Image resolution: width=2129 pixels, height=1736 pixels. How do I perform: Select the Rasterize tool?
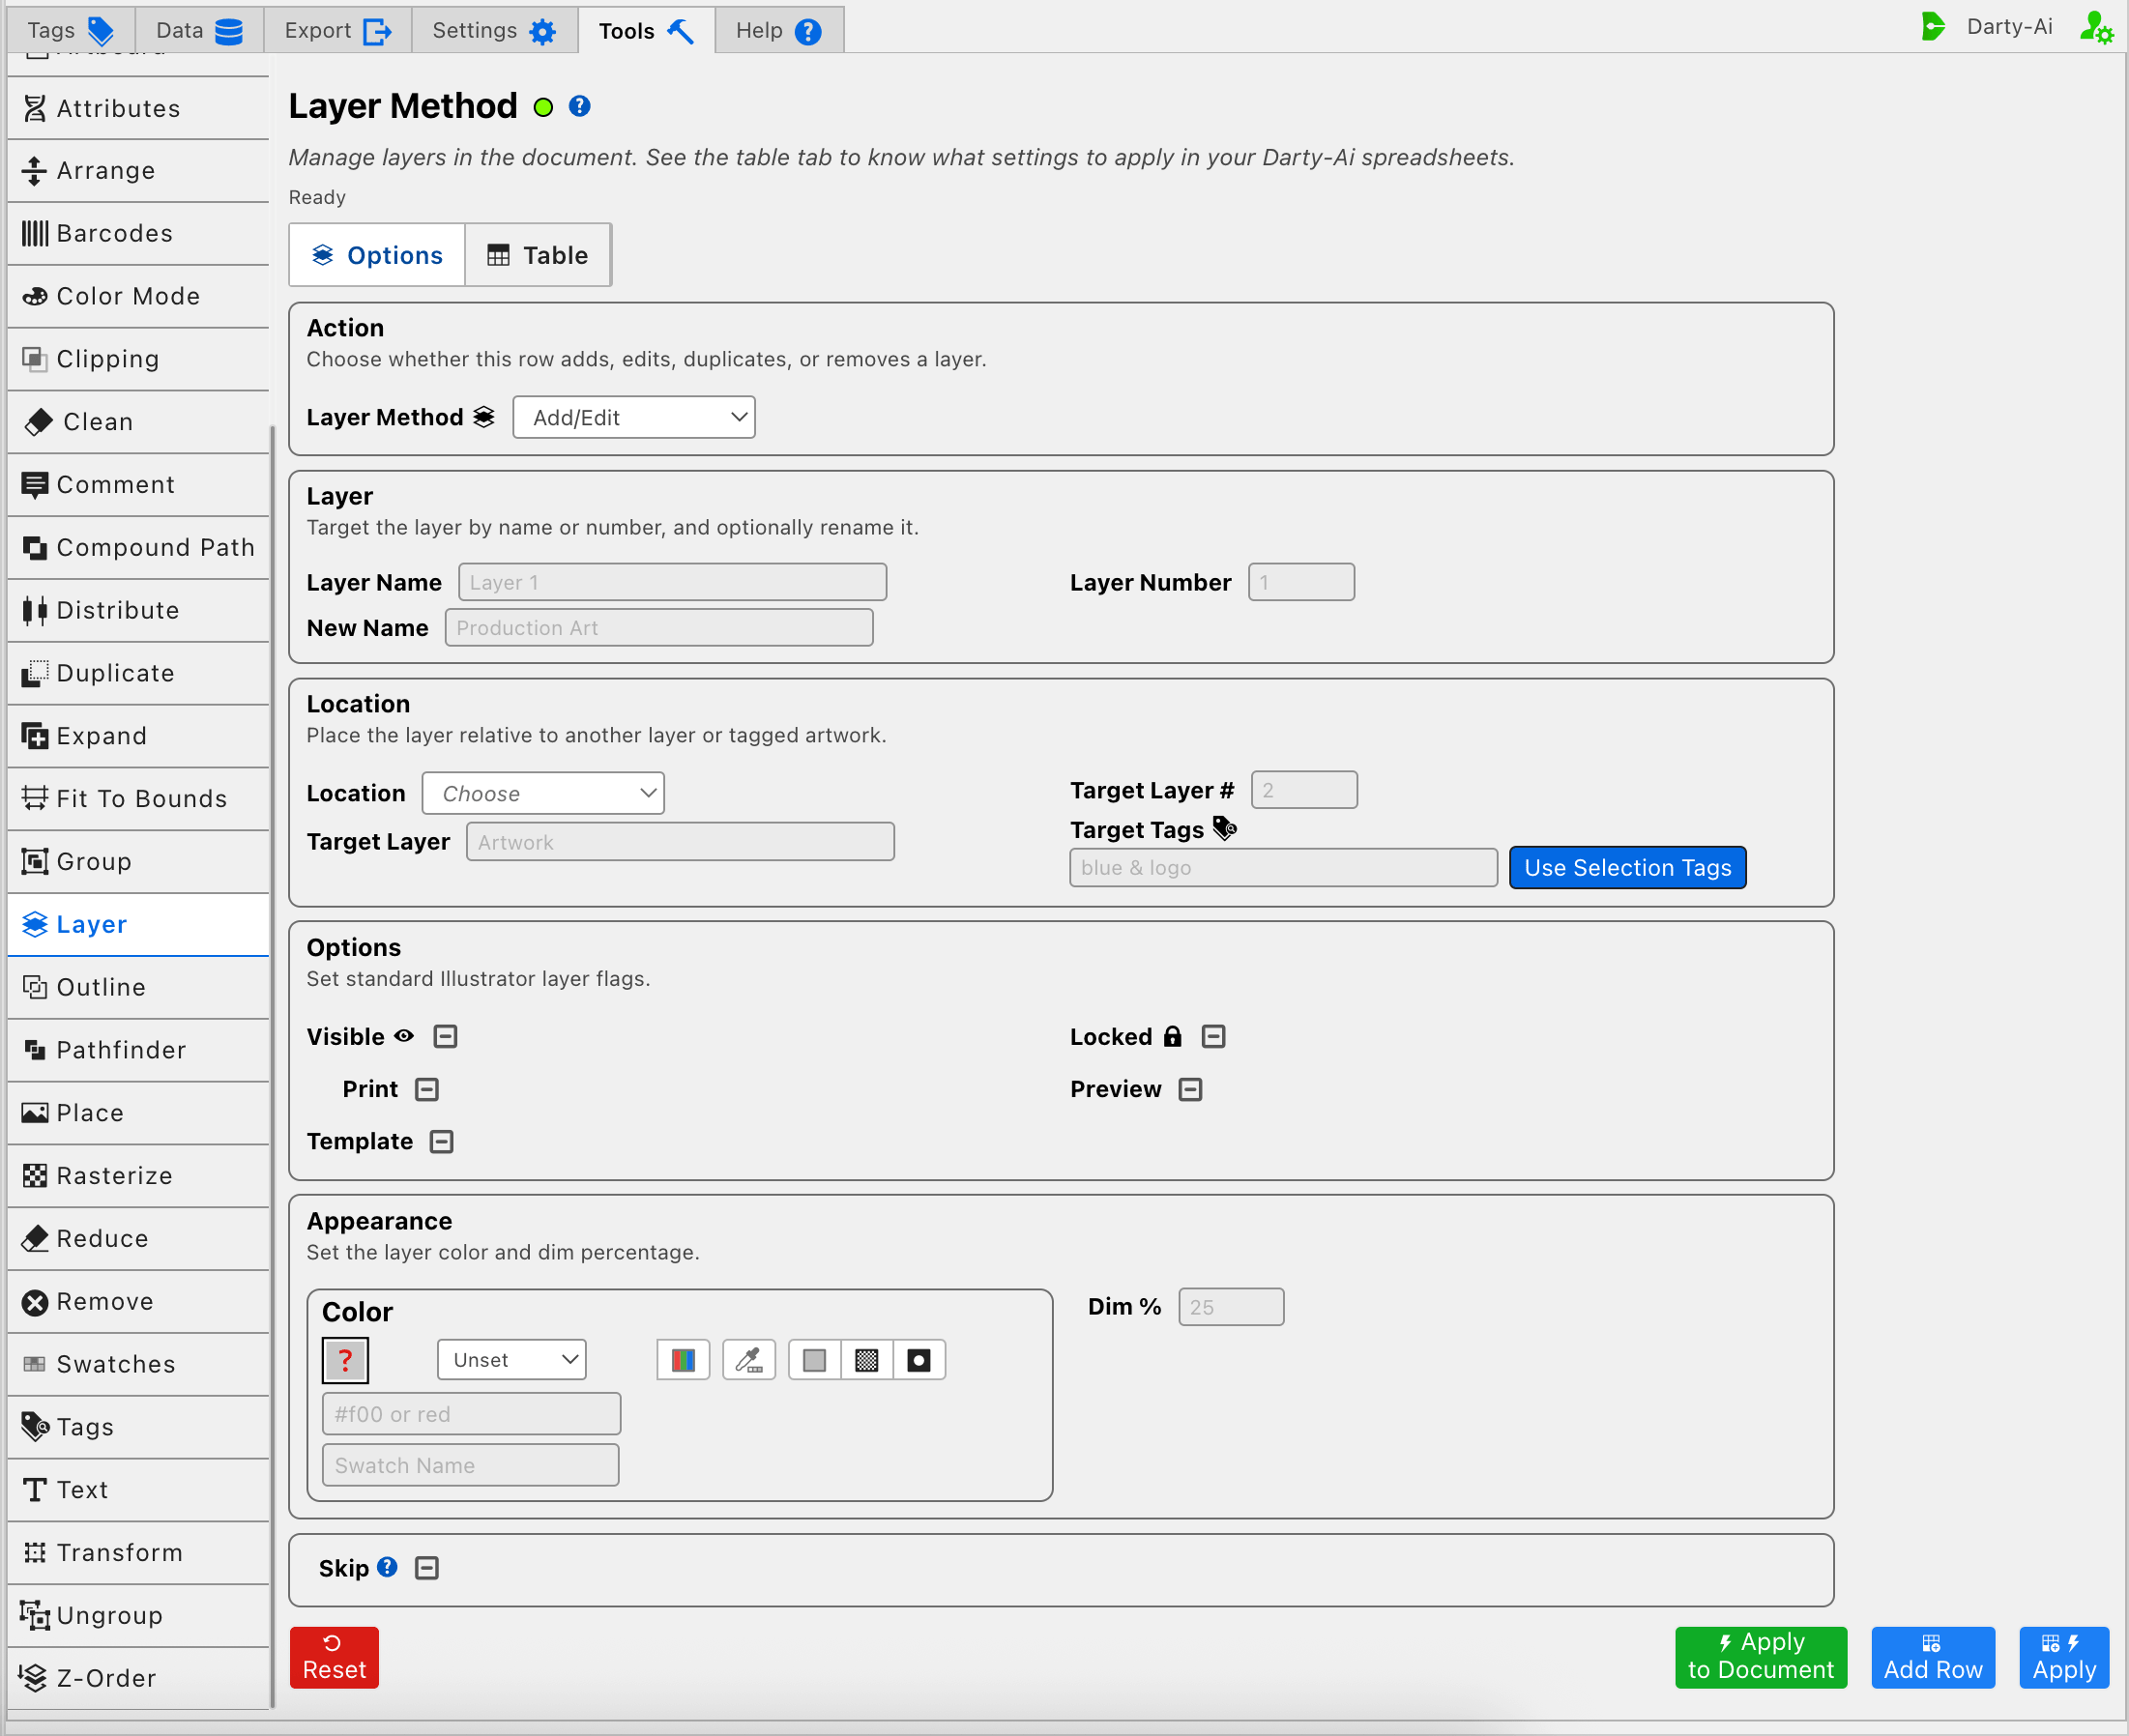pyautogui.click(x=138, y=1176)
